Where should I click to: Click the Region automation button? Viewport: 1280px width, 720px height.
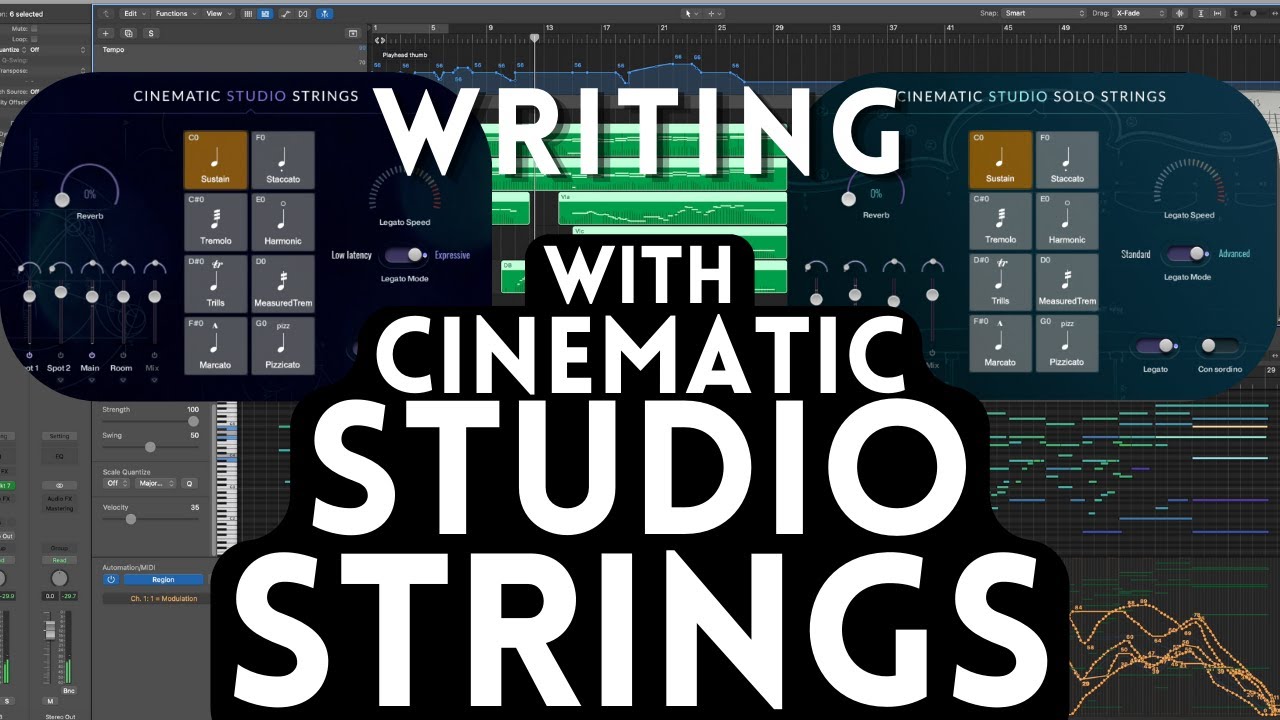coord(163,579)
